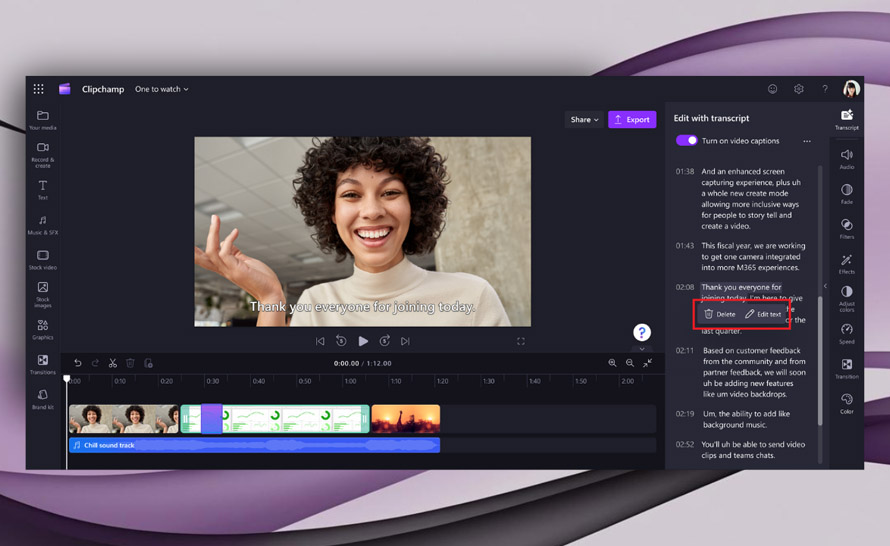Open settings gear in header
This screenshot has height=546, width=890.
(799, 89)
